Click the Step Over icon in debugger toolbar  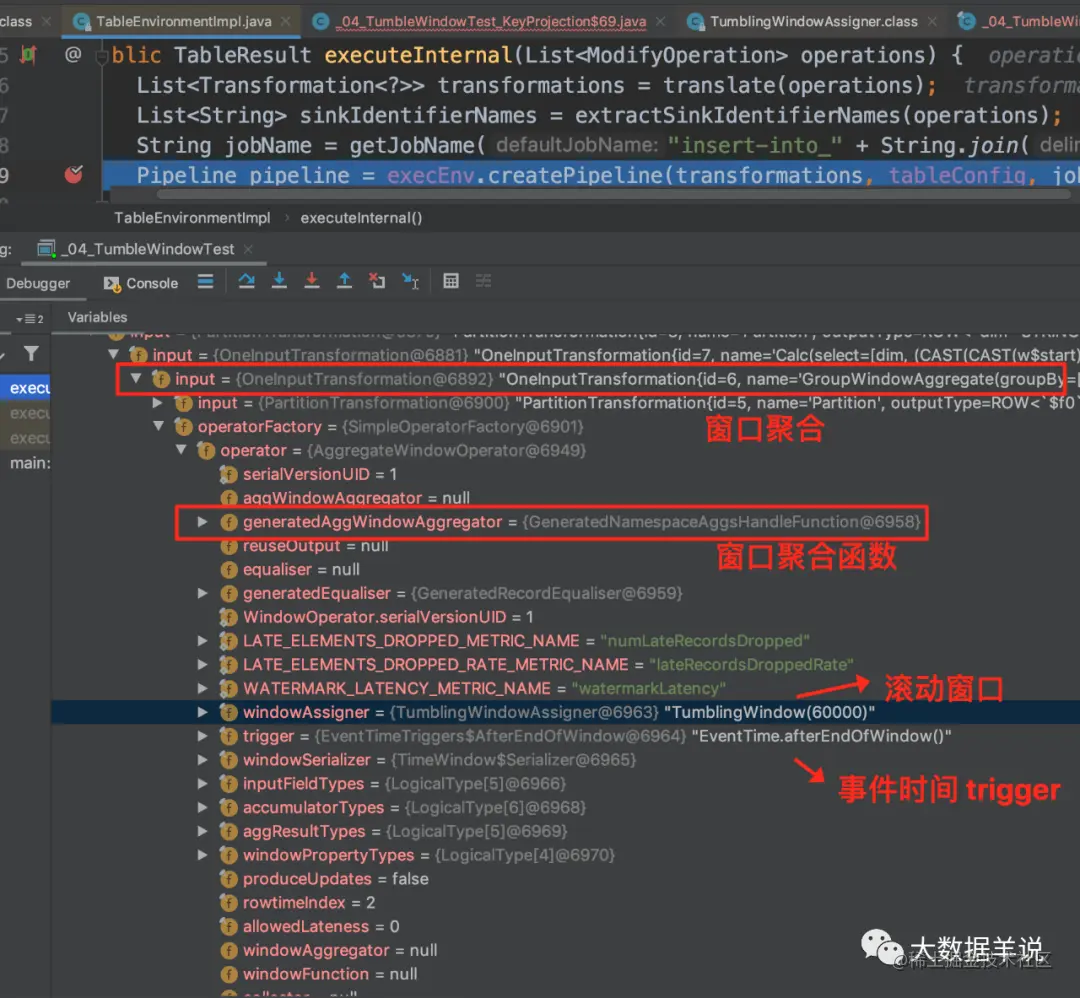pos(246,281)
